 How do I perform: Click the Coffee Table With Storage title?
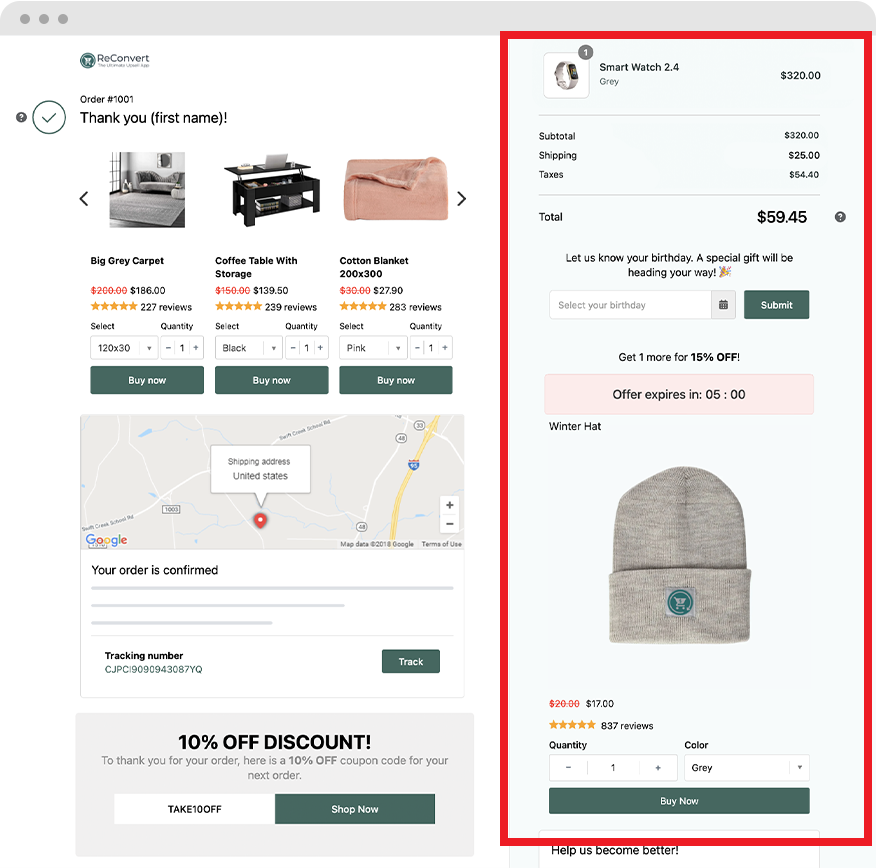(256, 267)
